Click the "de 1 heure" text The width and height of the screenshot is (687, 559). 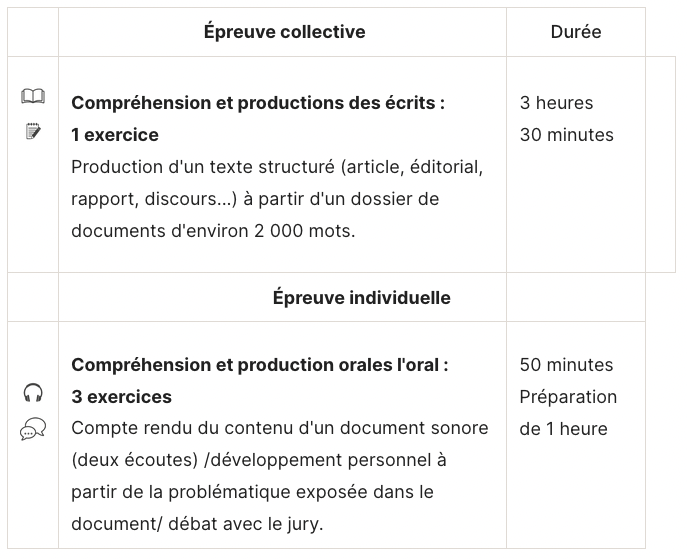(x=563, y=429)
